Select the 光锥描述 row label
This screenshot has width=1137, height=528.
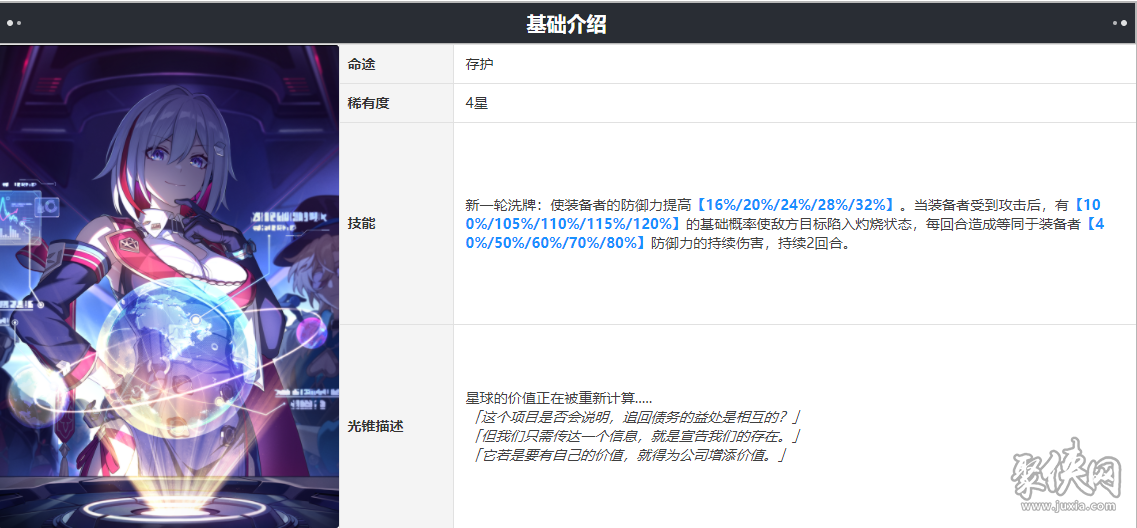pos(376,426)
